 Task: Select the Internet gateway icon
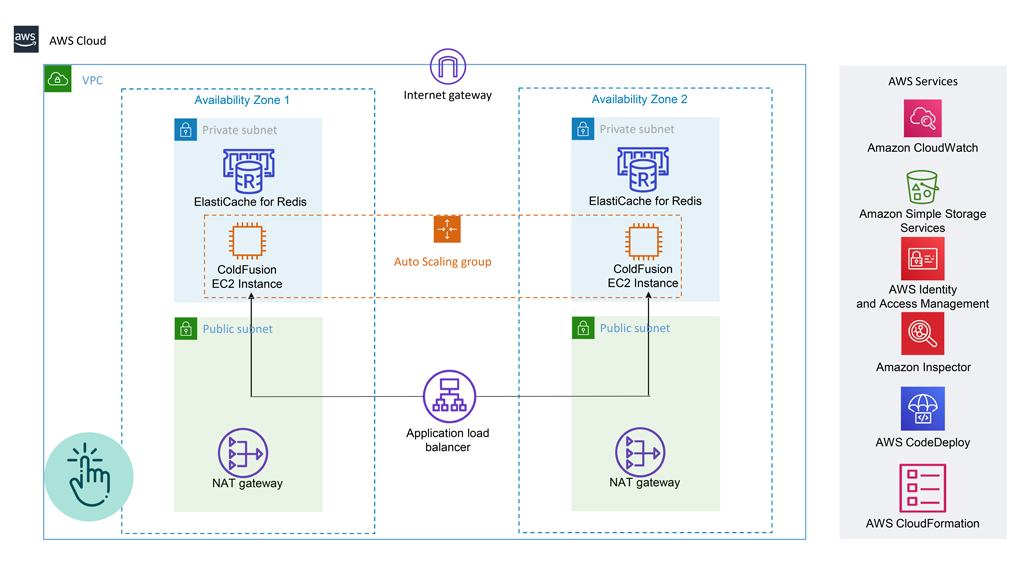[447, 67]
